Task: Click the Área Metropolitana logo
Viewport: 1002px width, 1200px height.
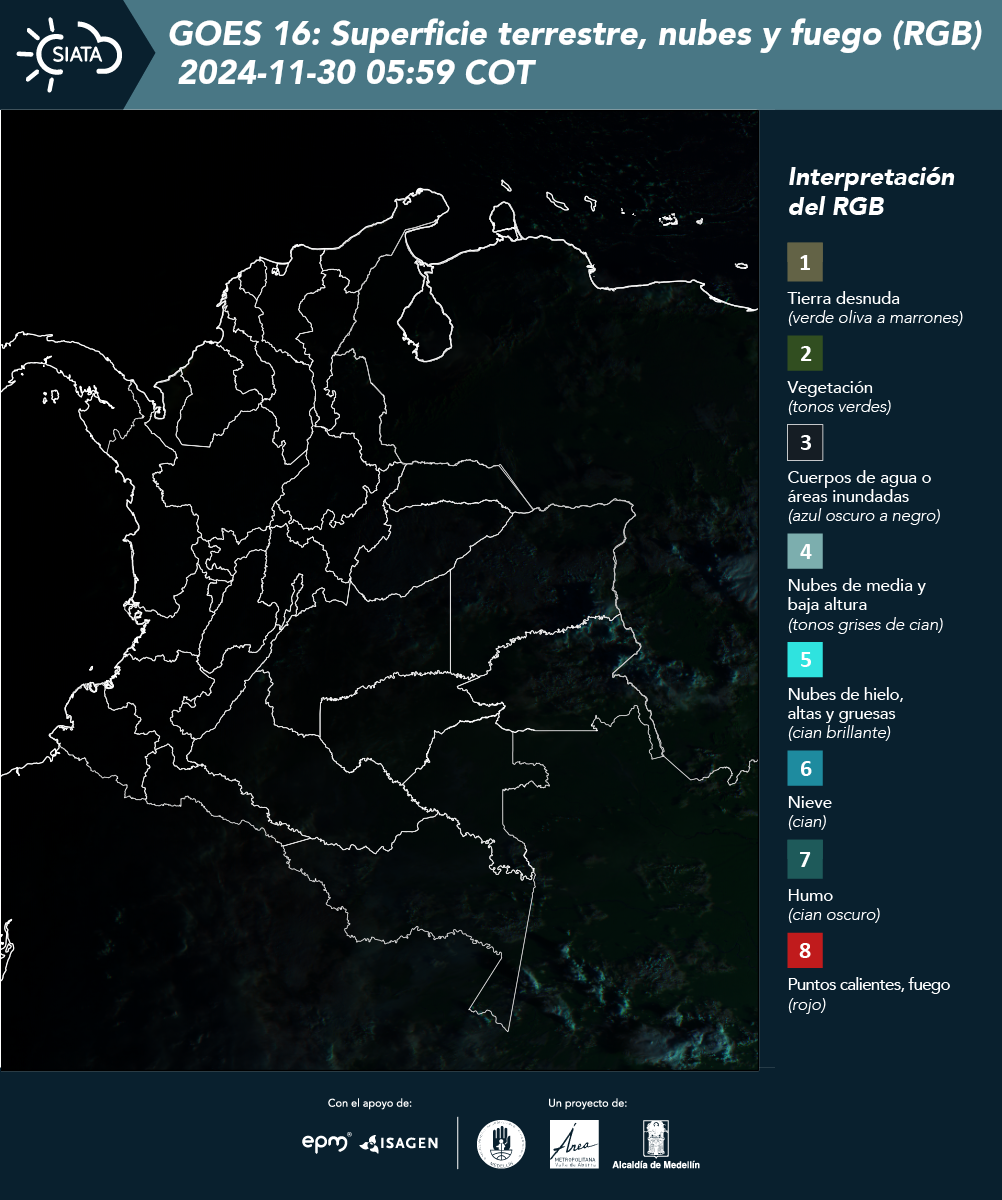Action: [575, 1144]
